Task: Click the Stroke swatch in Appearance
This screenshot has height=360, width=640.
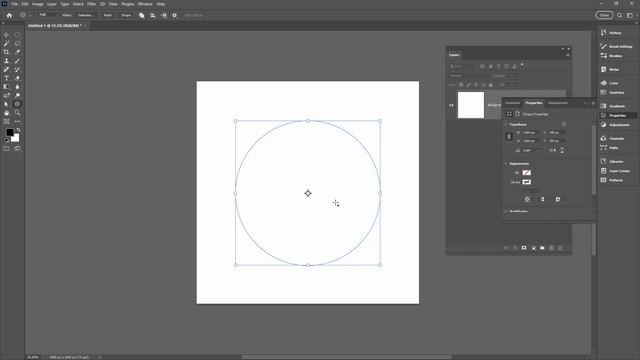Action: pos(527,182)
